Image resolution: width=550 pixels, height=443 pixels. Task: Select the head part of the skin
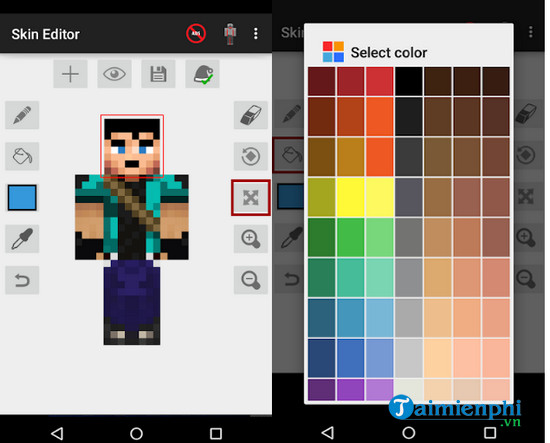132,146
